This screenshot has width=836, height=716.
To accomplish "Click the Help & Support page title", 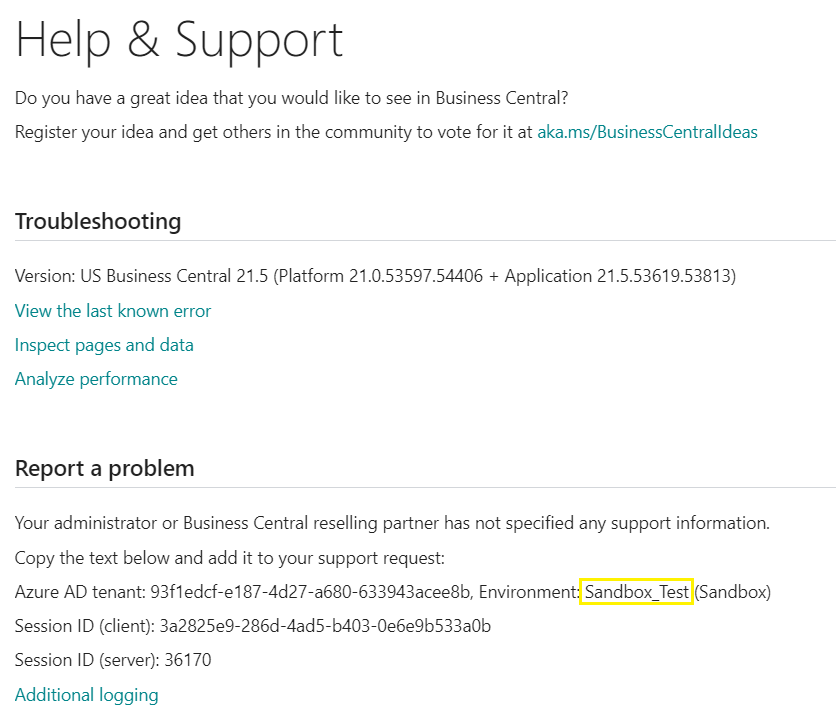I will (x=179, y=41).
